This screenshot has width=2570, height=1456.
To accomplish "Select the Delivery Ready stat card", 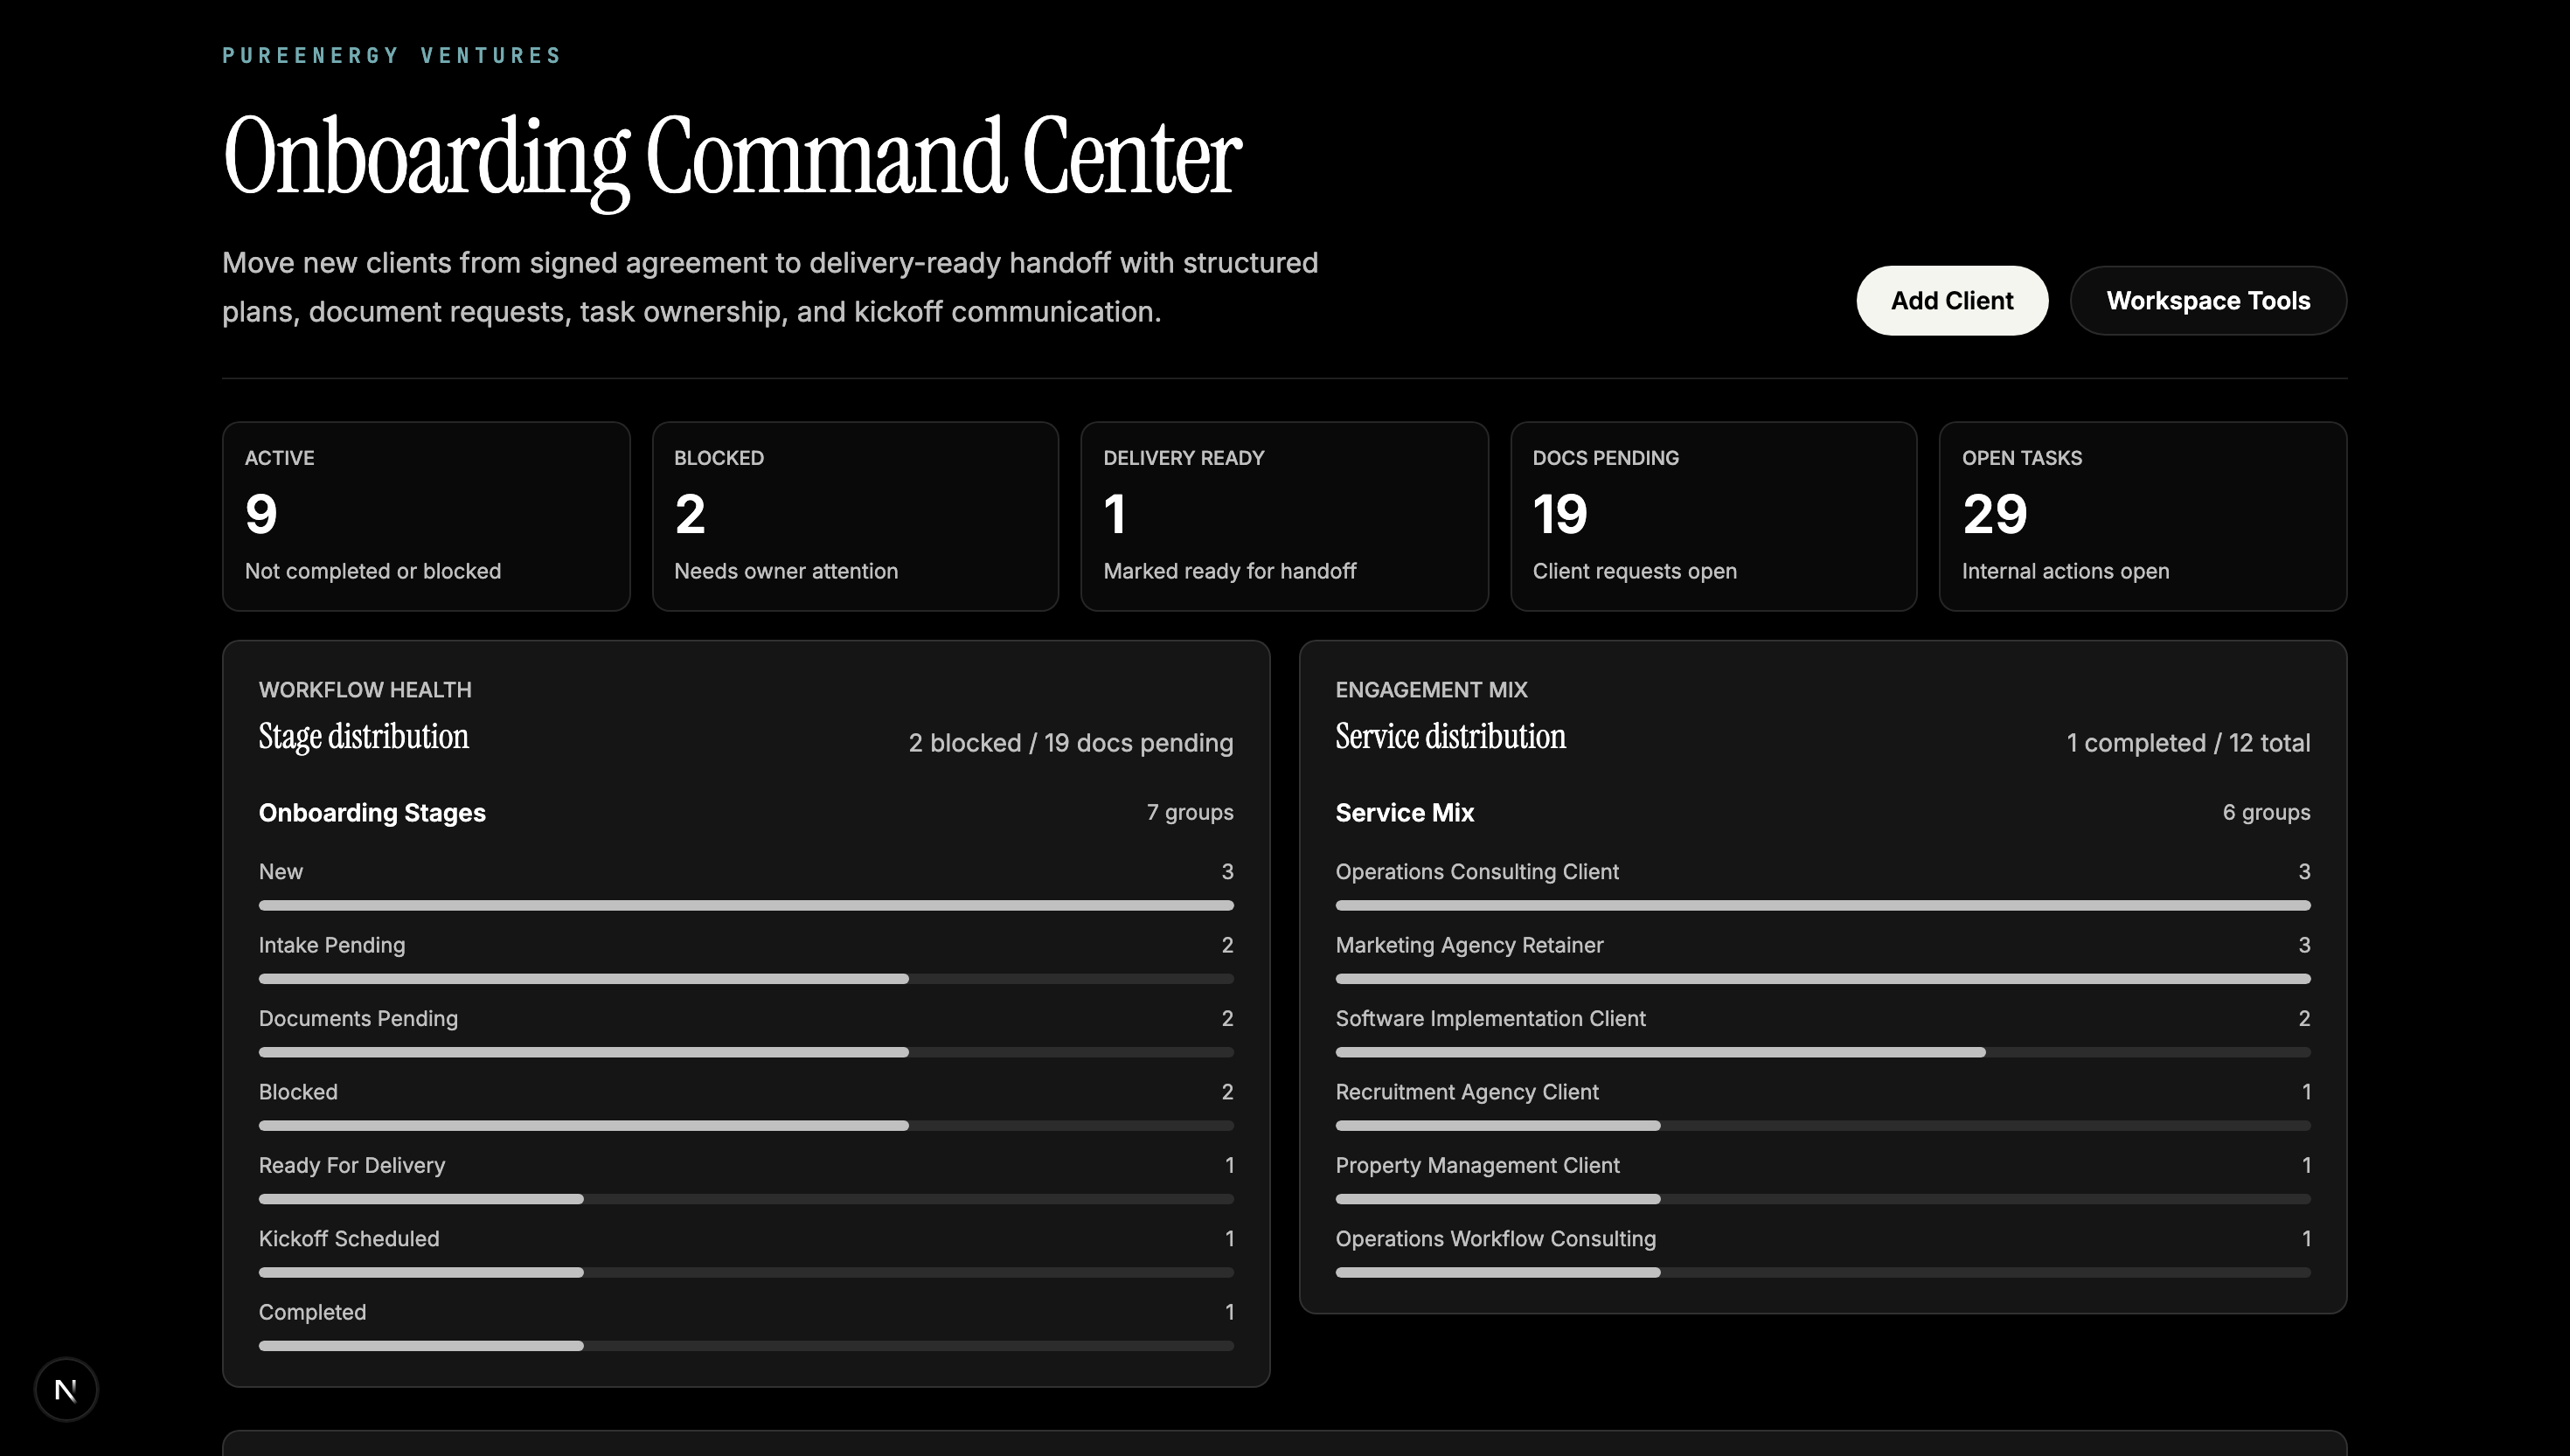I will point(1284,516).
